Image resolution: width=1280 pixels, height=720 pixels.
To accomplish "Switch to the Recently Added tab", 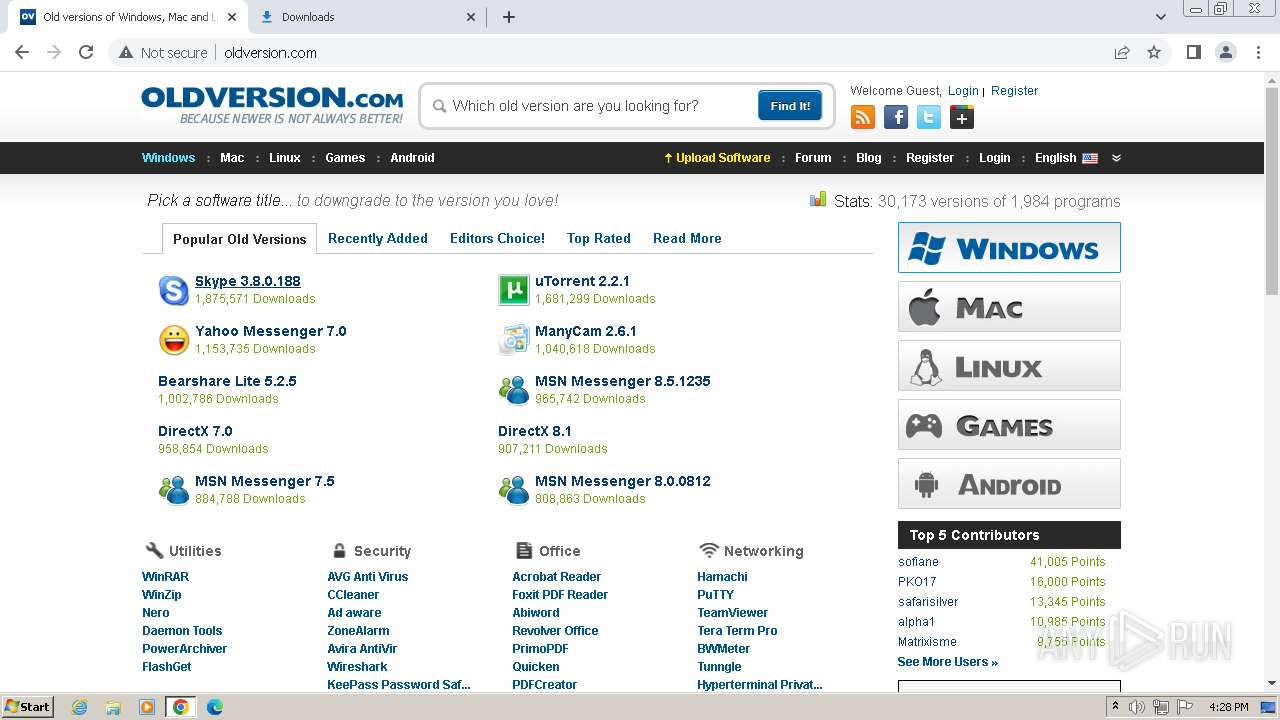I will 378,238.
